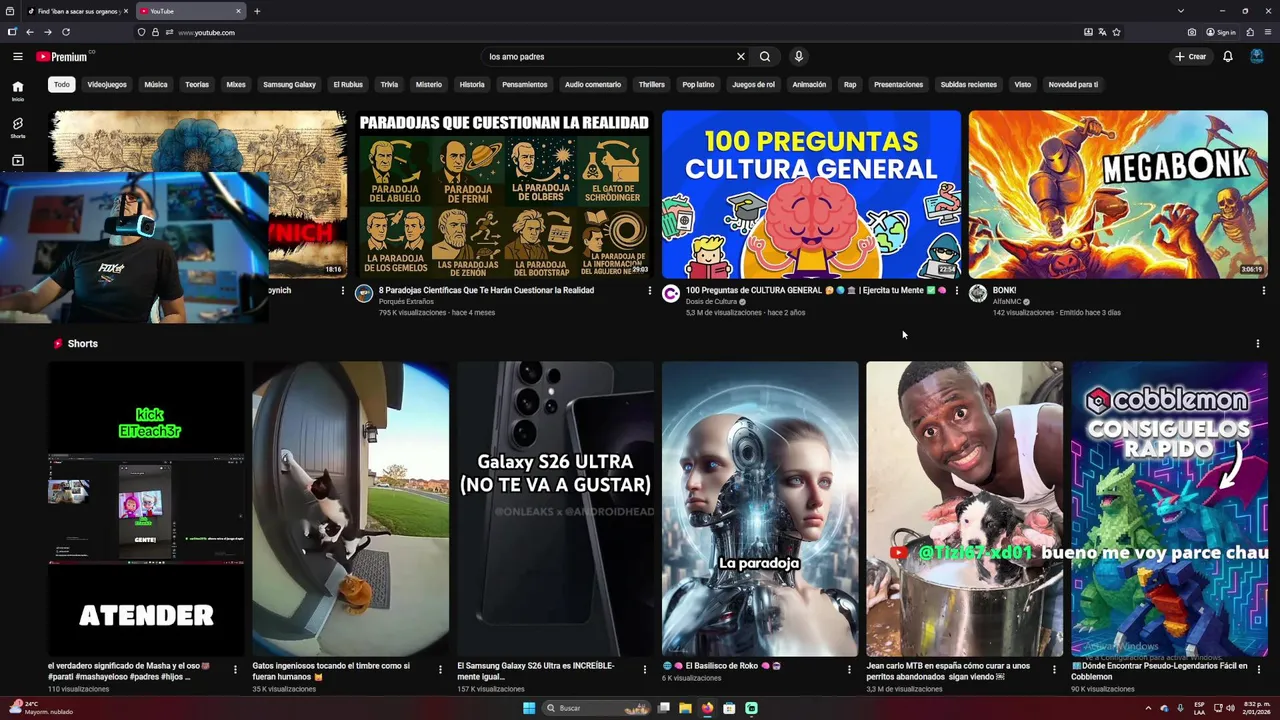Open the MEGABONK video thumbnail
Screen dimensions: 1280x720
tap(1118, 194)
